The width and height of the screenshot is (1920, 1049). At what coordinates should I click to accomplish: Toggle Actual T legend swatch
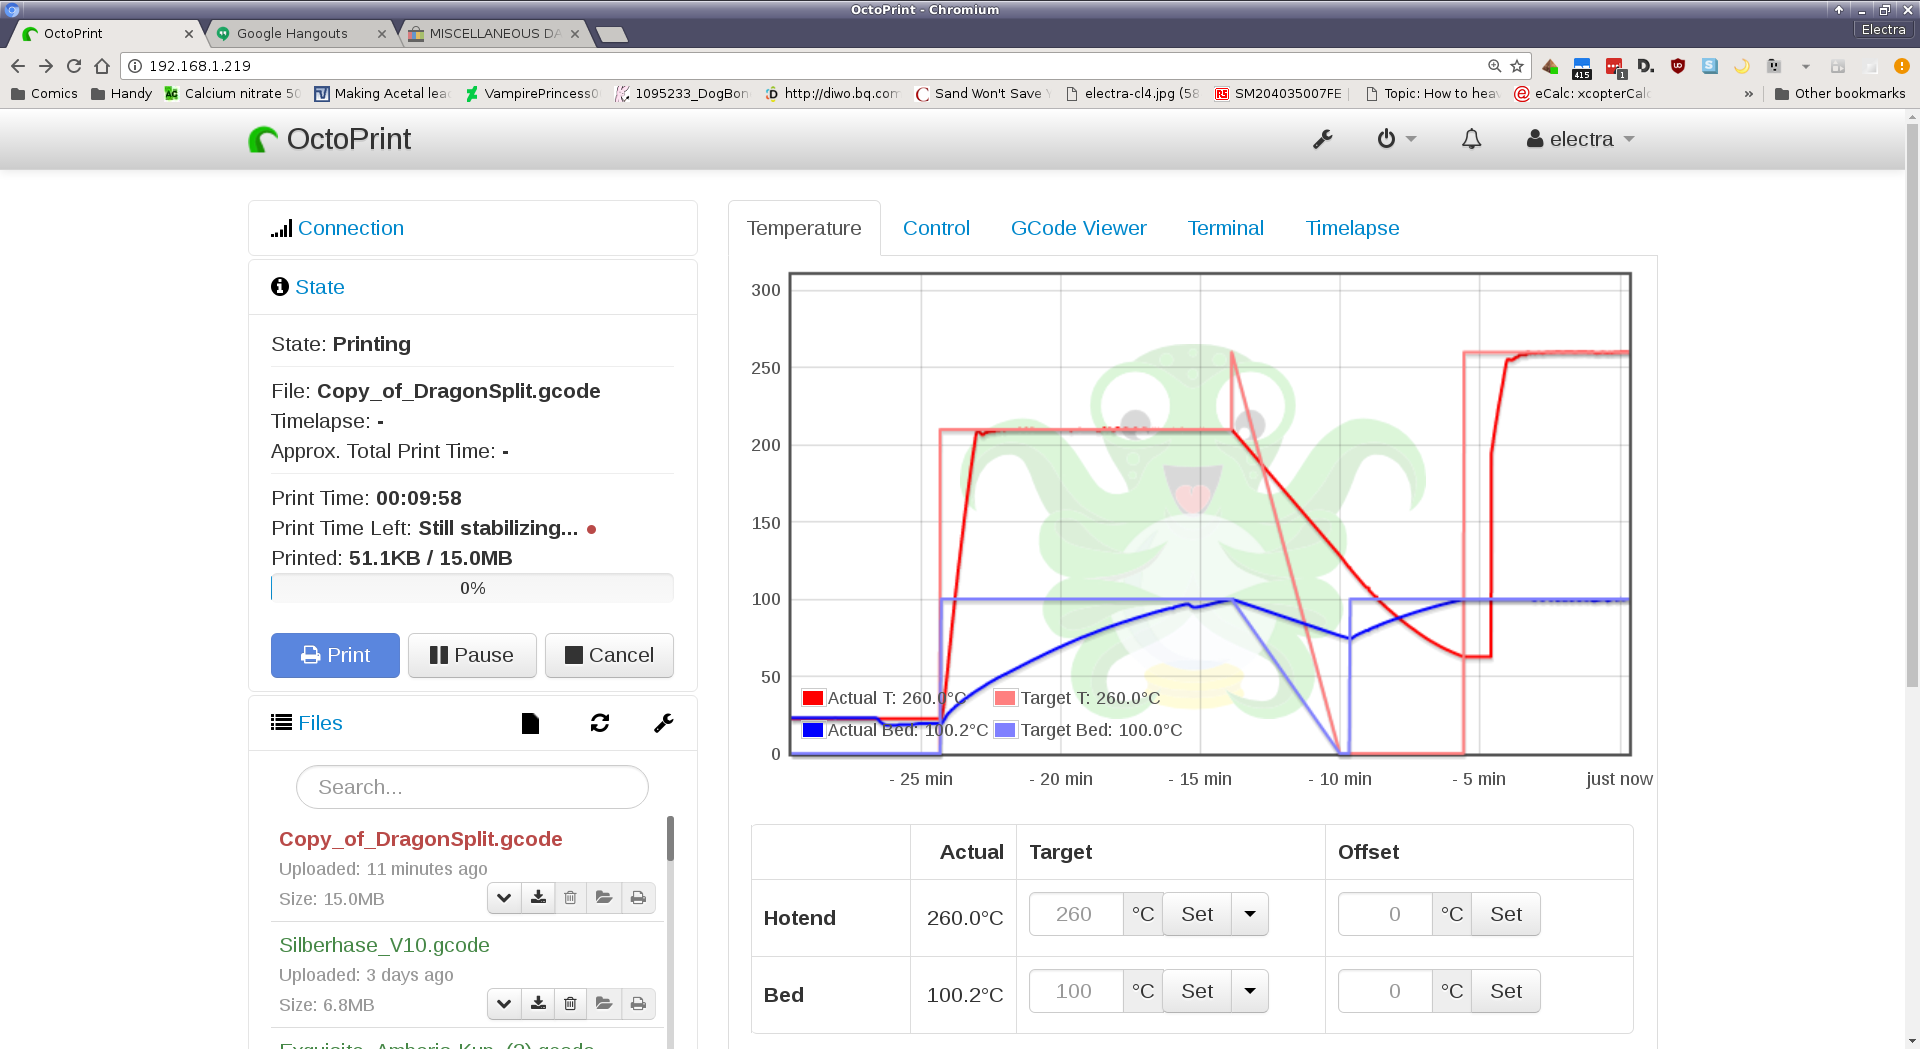[812, 698]
